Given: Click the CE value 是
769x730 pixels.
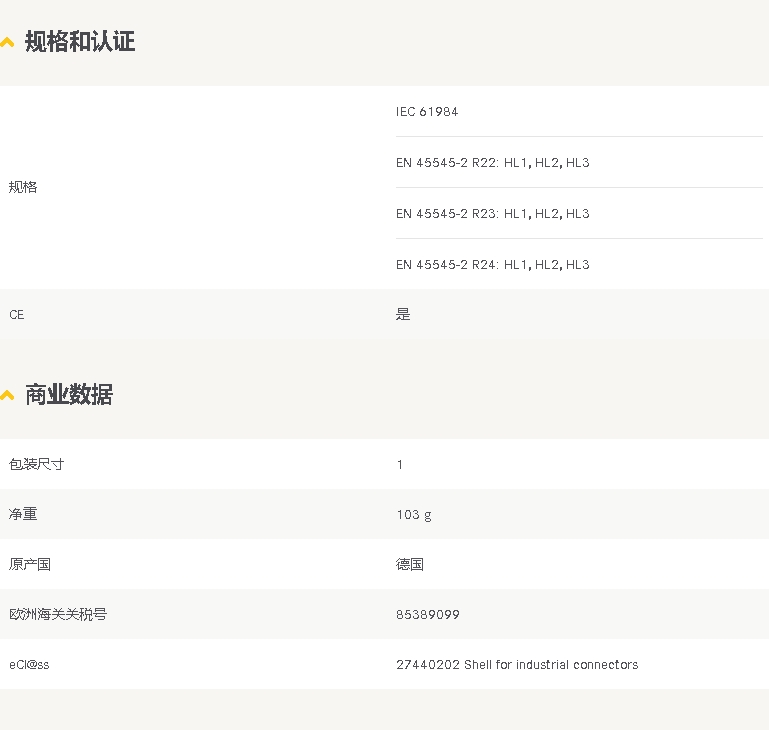Looking at the screenshot, I should pos(403,314).
